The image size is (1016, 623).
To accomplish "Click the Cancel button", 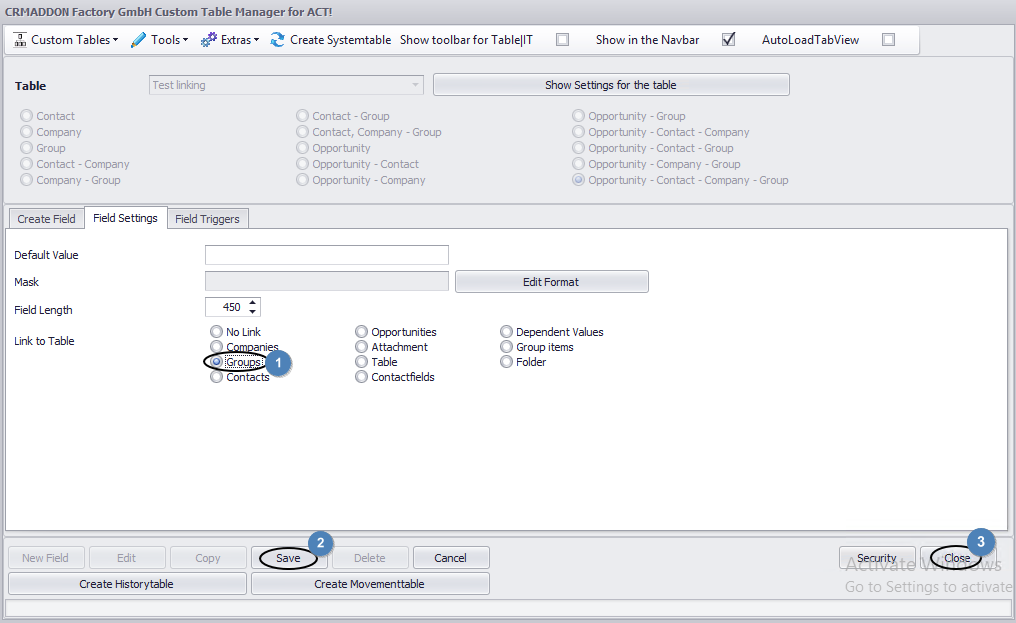I will click(x=451, y=558).
